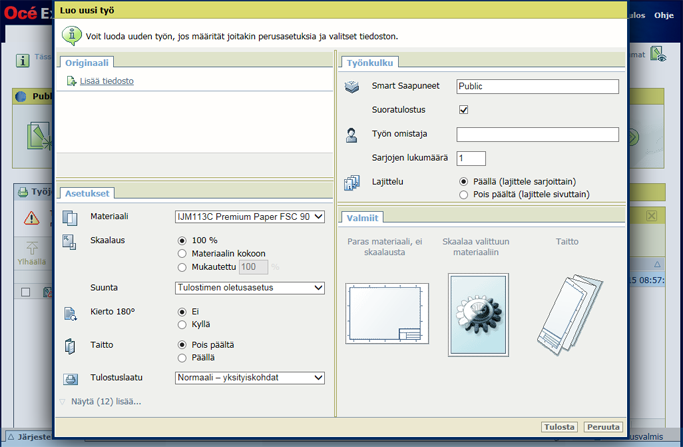Click the Peruuta button
This screenshot has width=683, height=447.
tap(603, 427)
